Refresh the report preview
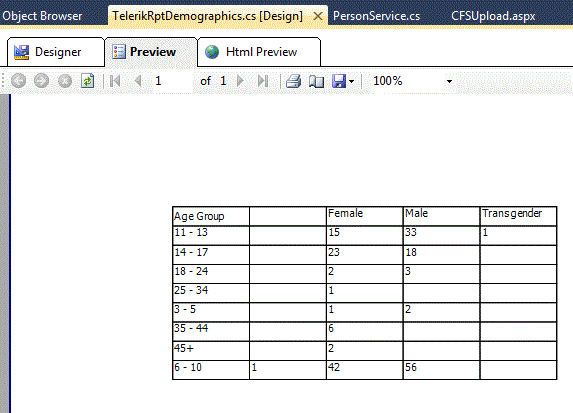 tap(87, 81)
